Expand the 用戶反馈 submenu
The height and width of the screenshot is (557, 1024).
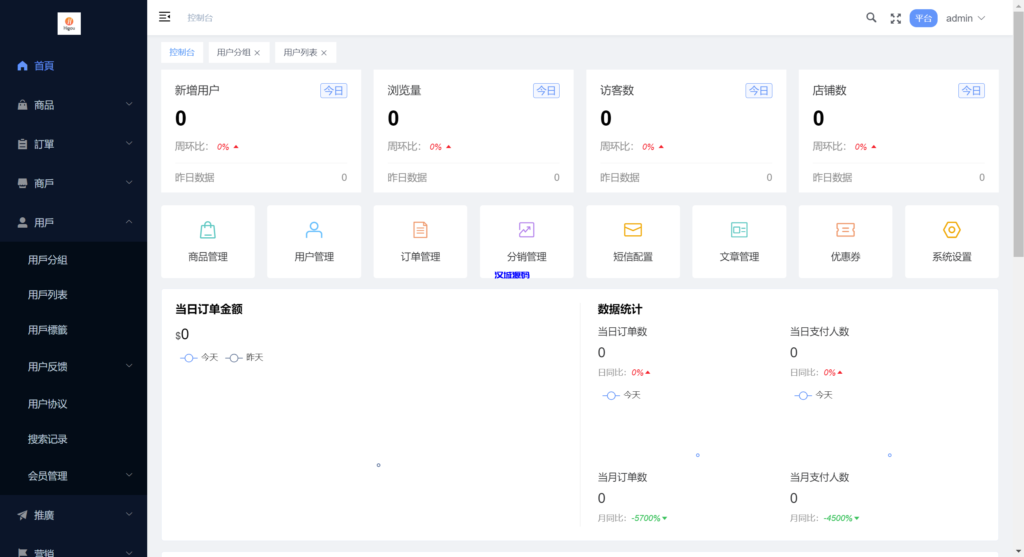coord(129,366)
